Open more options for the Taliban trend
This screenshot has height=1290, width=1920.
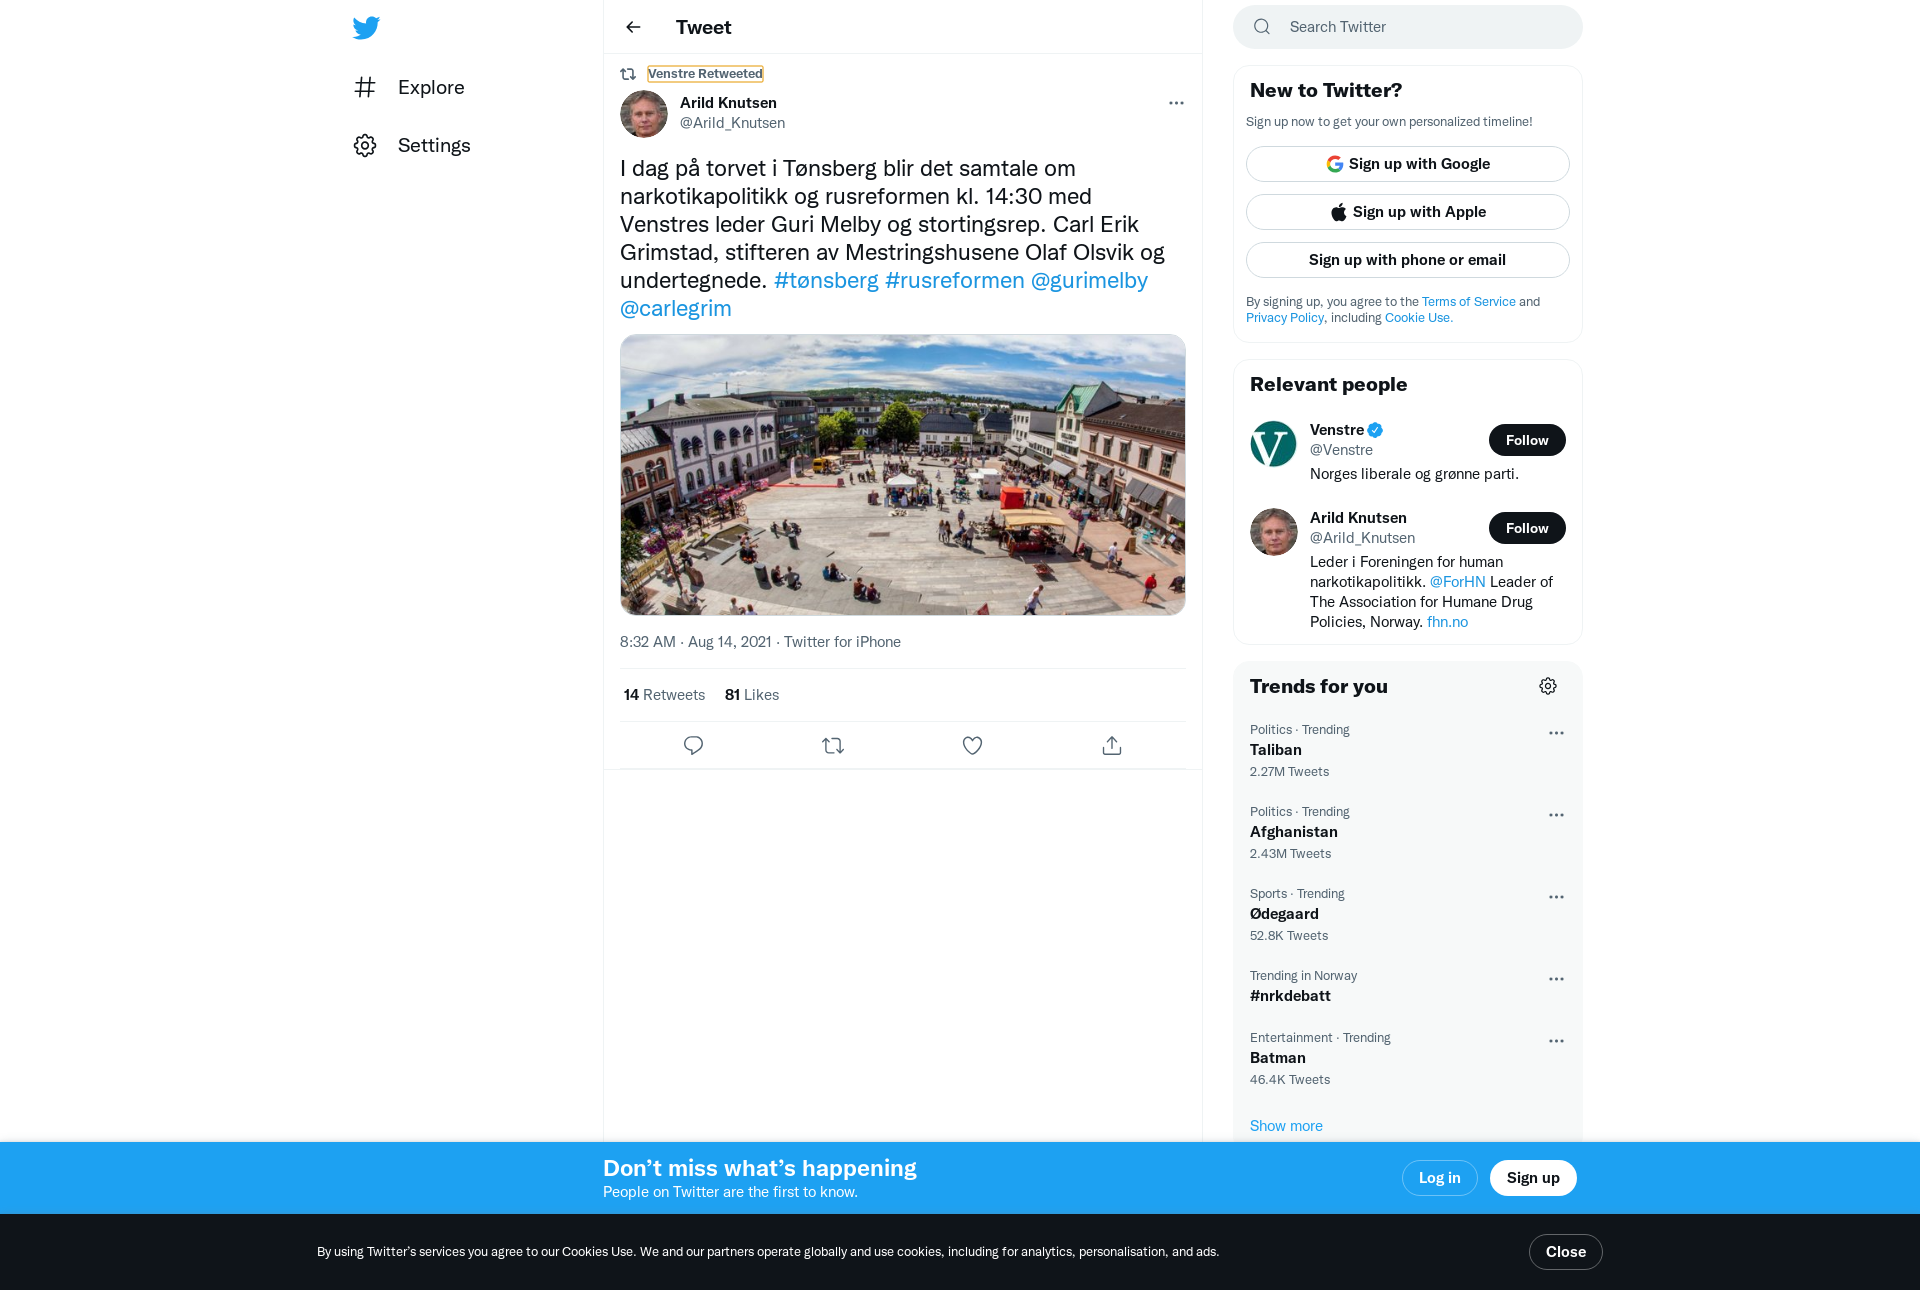coord(1556,733)
